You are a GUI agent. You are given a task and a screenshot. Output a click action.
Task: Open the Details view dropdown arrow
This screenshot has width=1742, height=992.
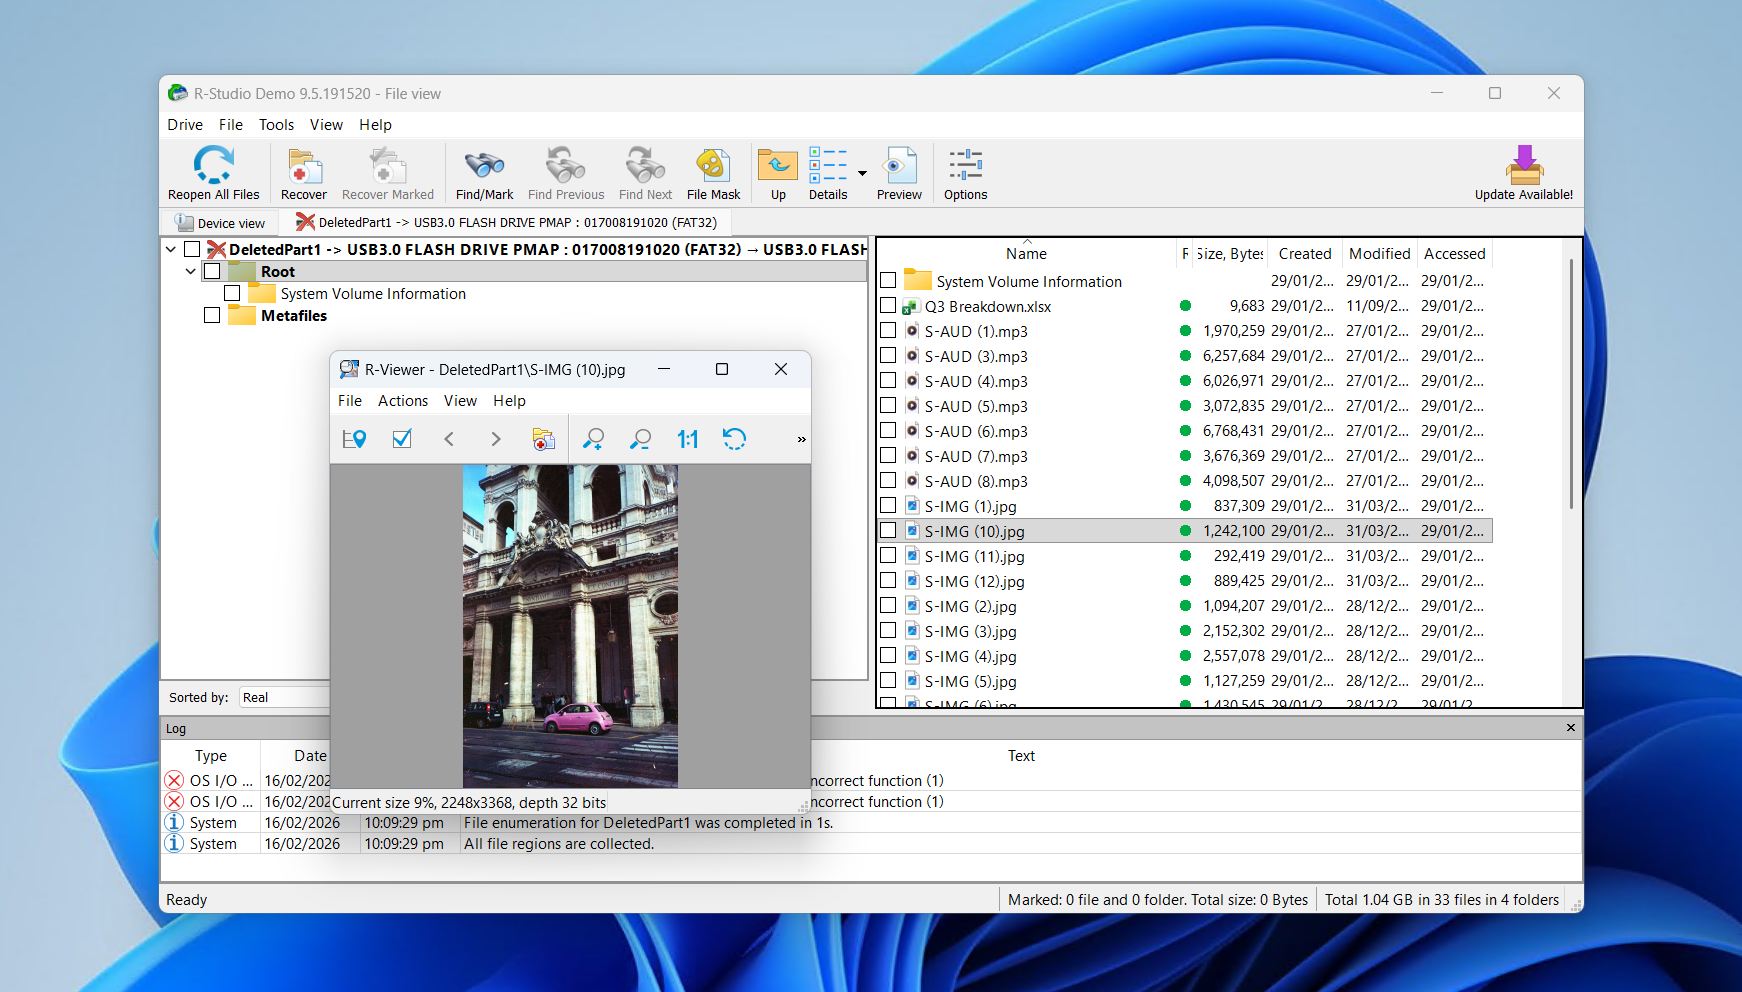coord(862,172)
